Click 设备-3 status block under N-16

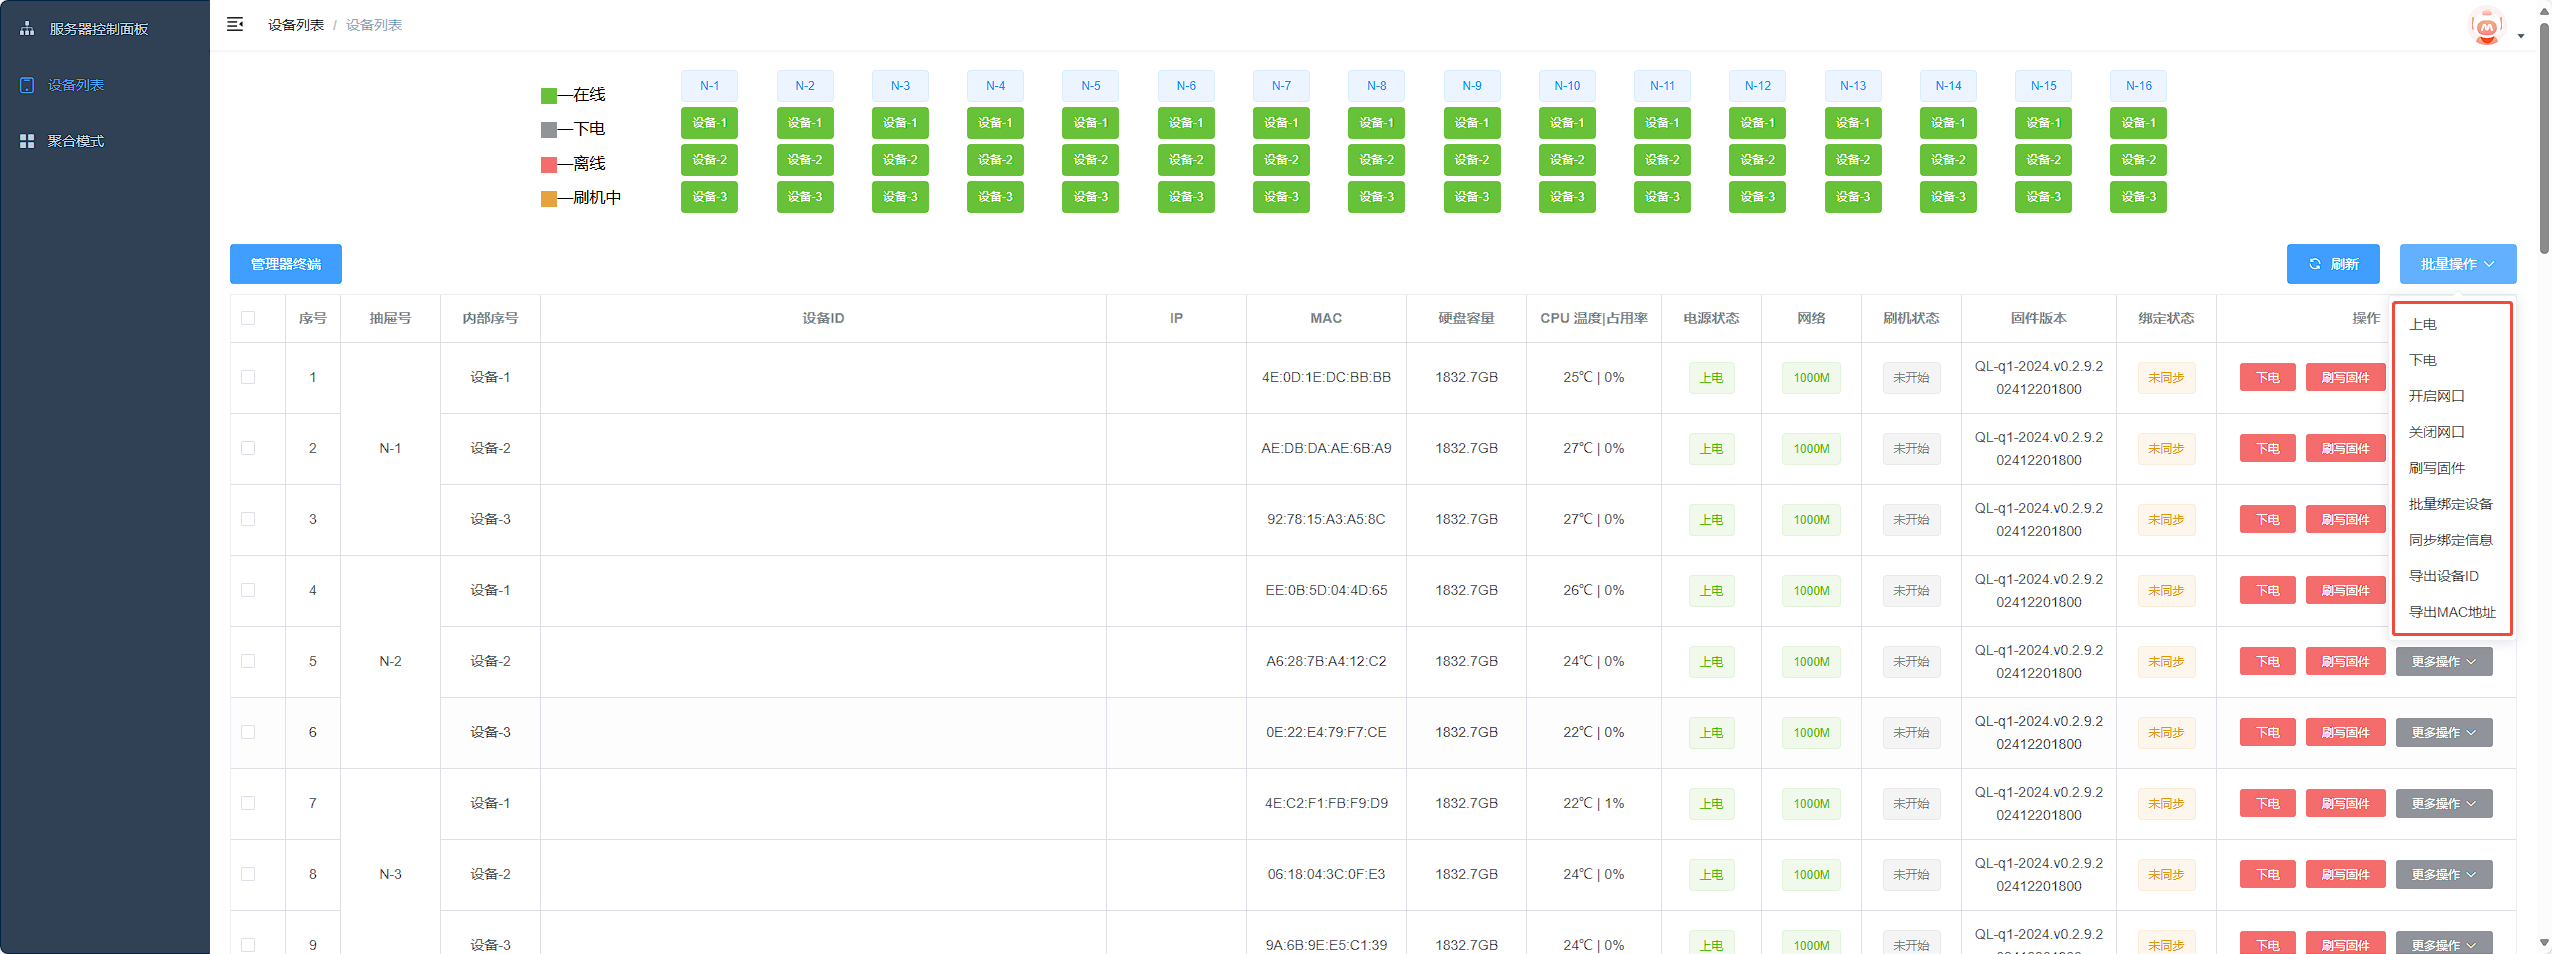pos(2138,197)
